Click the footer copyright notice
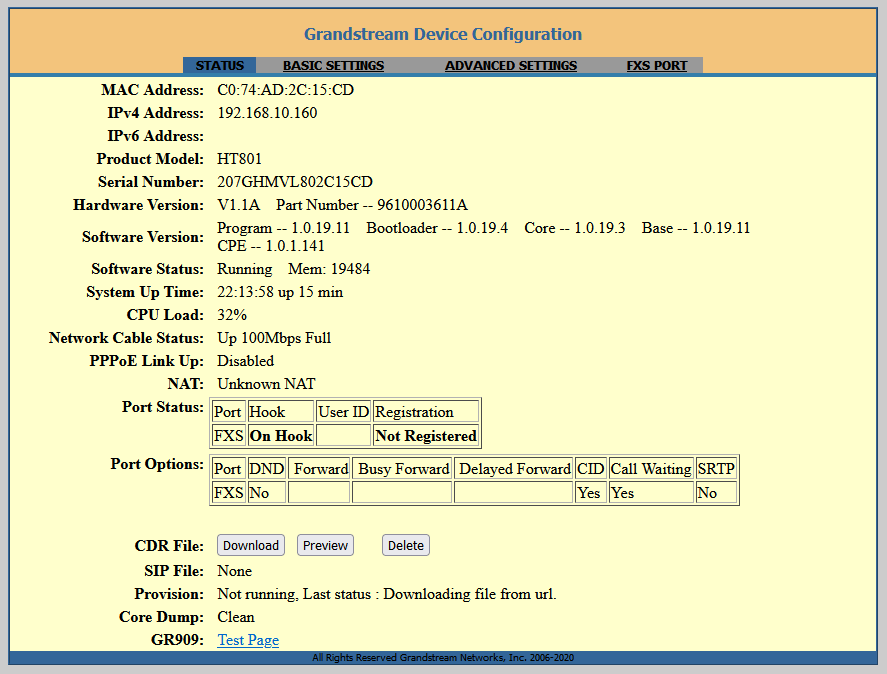This screenshot has width=887, height=674. 443,658
